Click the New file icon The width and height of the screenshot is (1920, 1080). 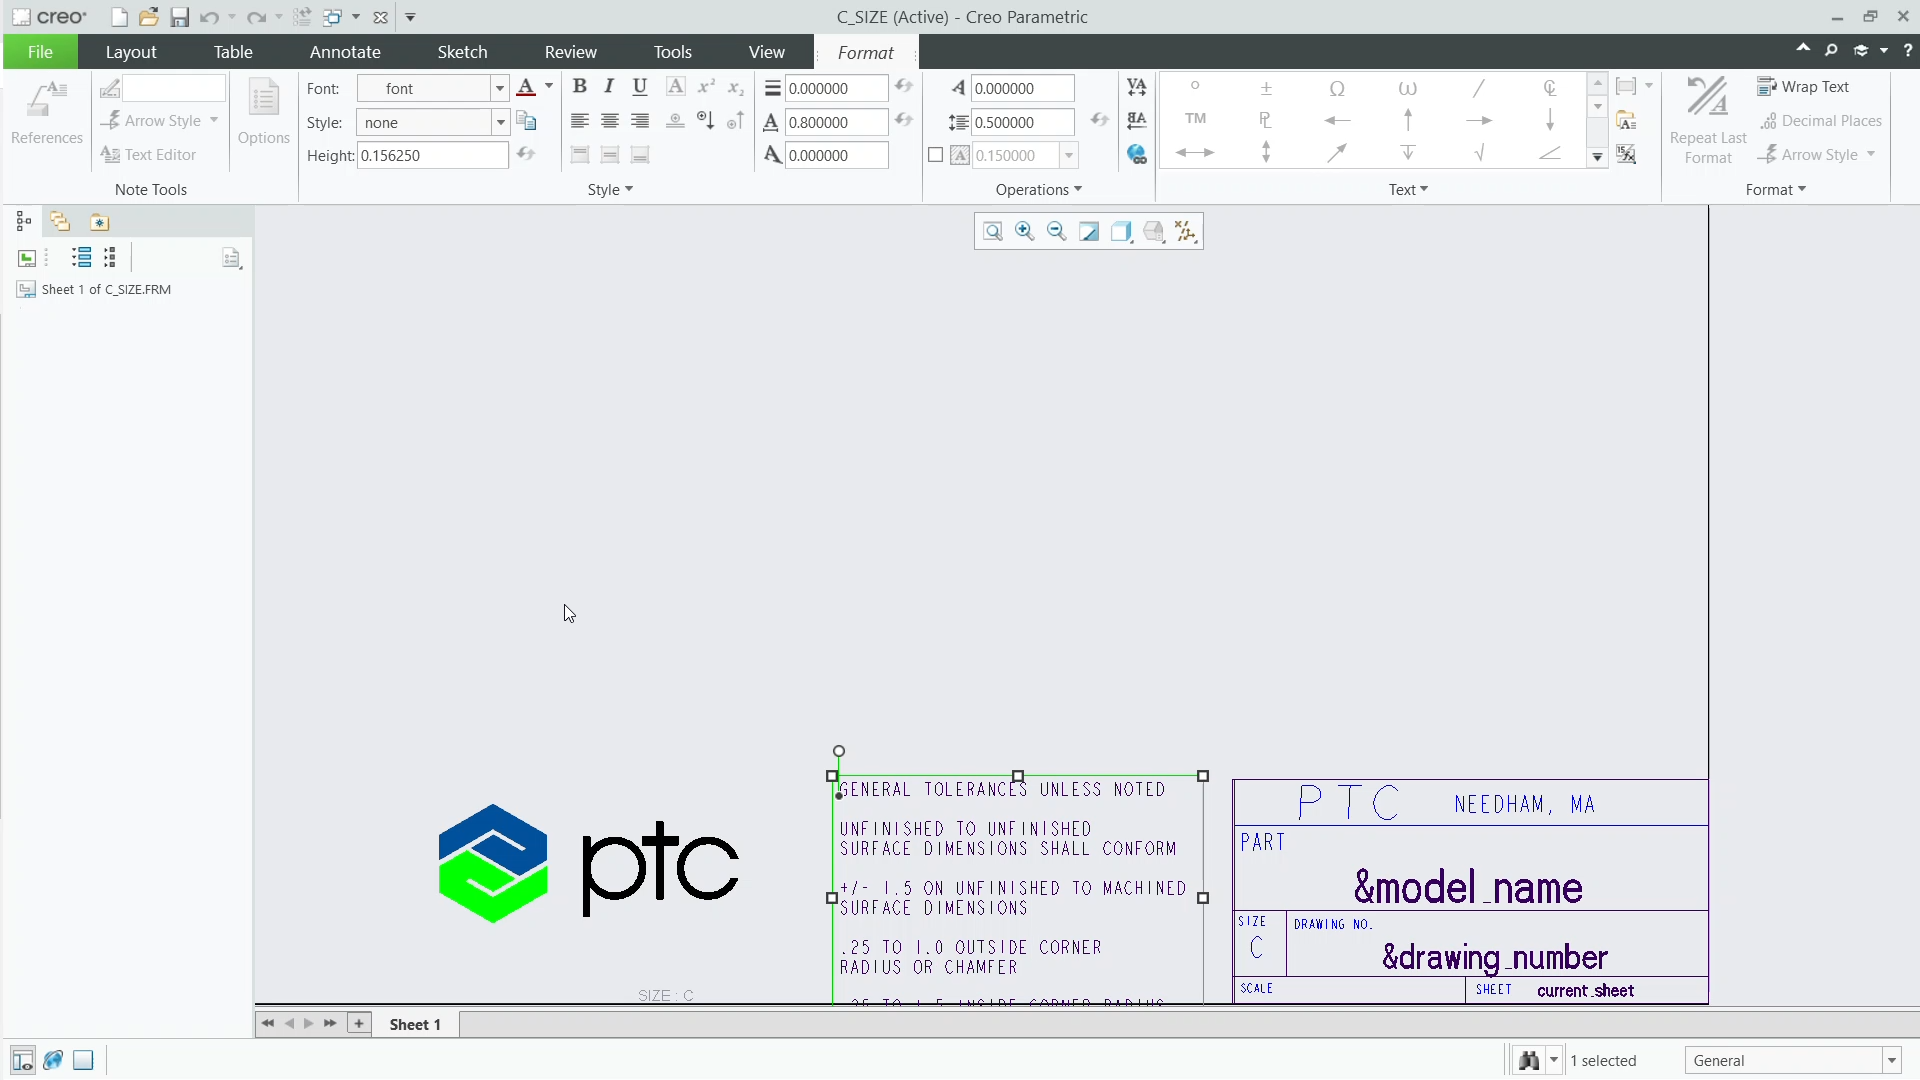pos(119,17)
